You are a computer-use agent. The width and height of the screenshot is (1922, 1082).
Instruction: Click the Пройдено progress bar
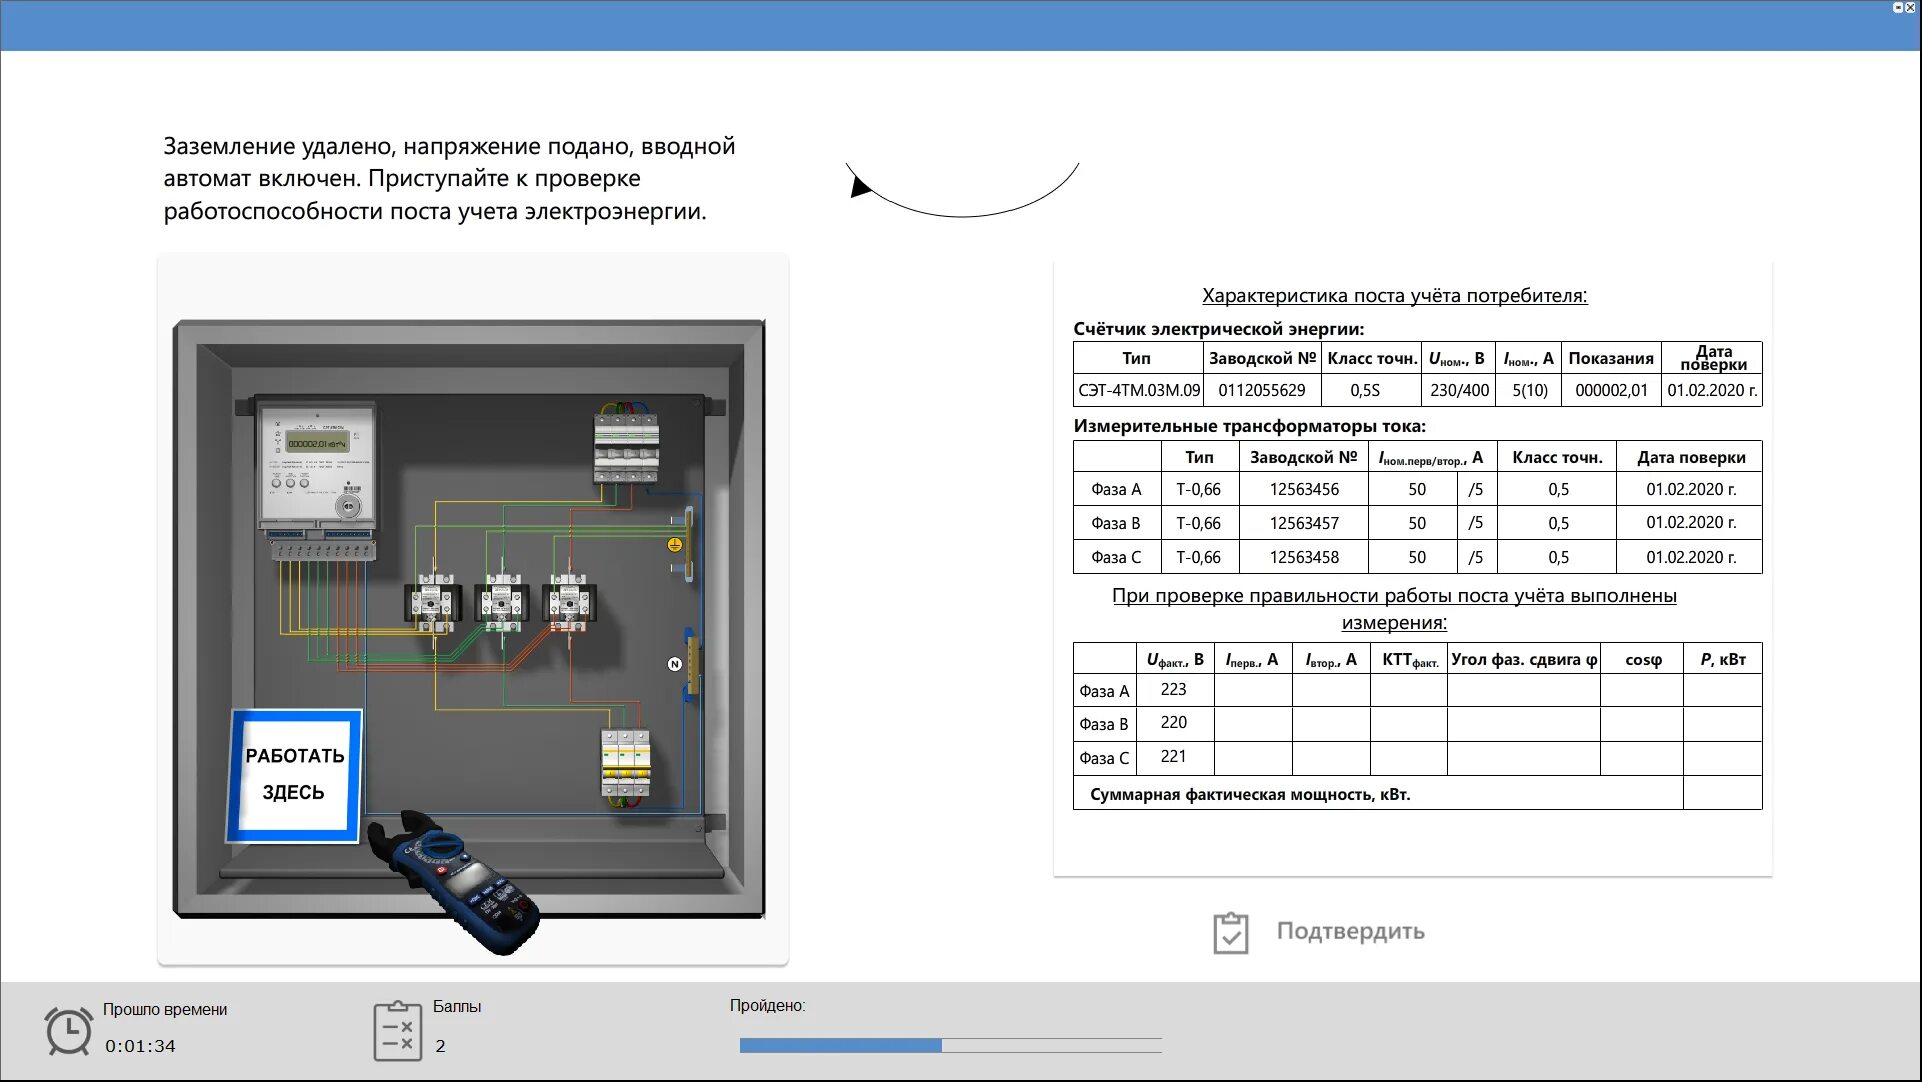tap(950, 1045)
